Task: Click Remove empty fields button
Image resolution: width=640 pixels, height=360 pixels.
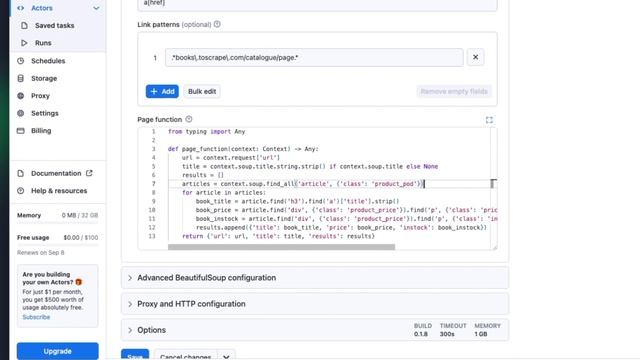Action: (x=454, y=91)
